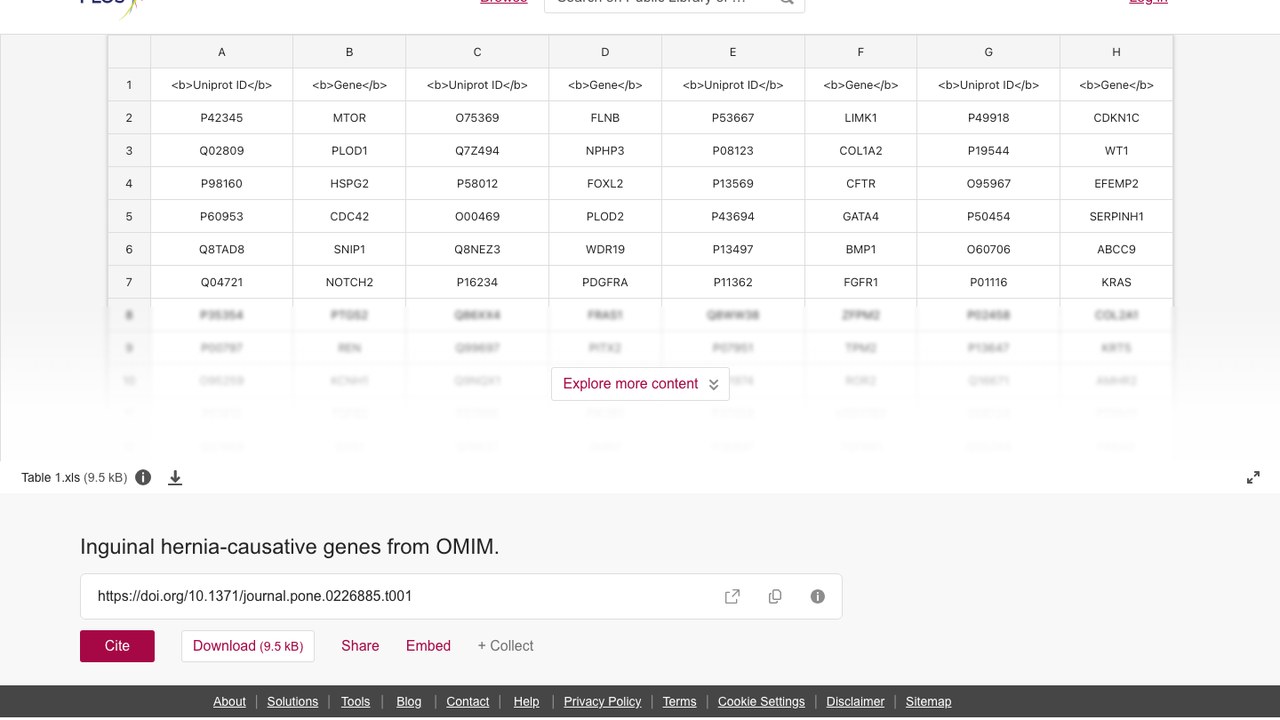The width and height of the screenshot is (1280, 720).
Task: Select column header H in the table
Action: [x=1116, y=52]
